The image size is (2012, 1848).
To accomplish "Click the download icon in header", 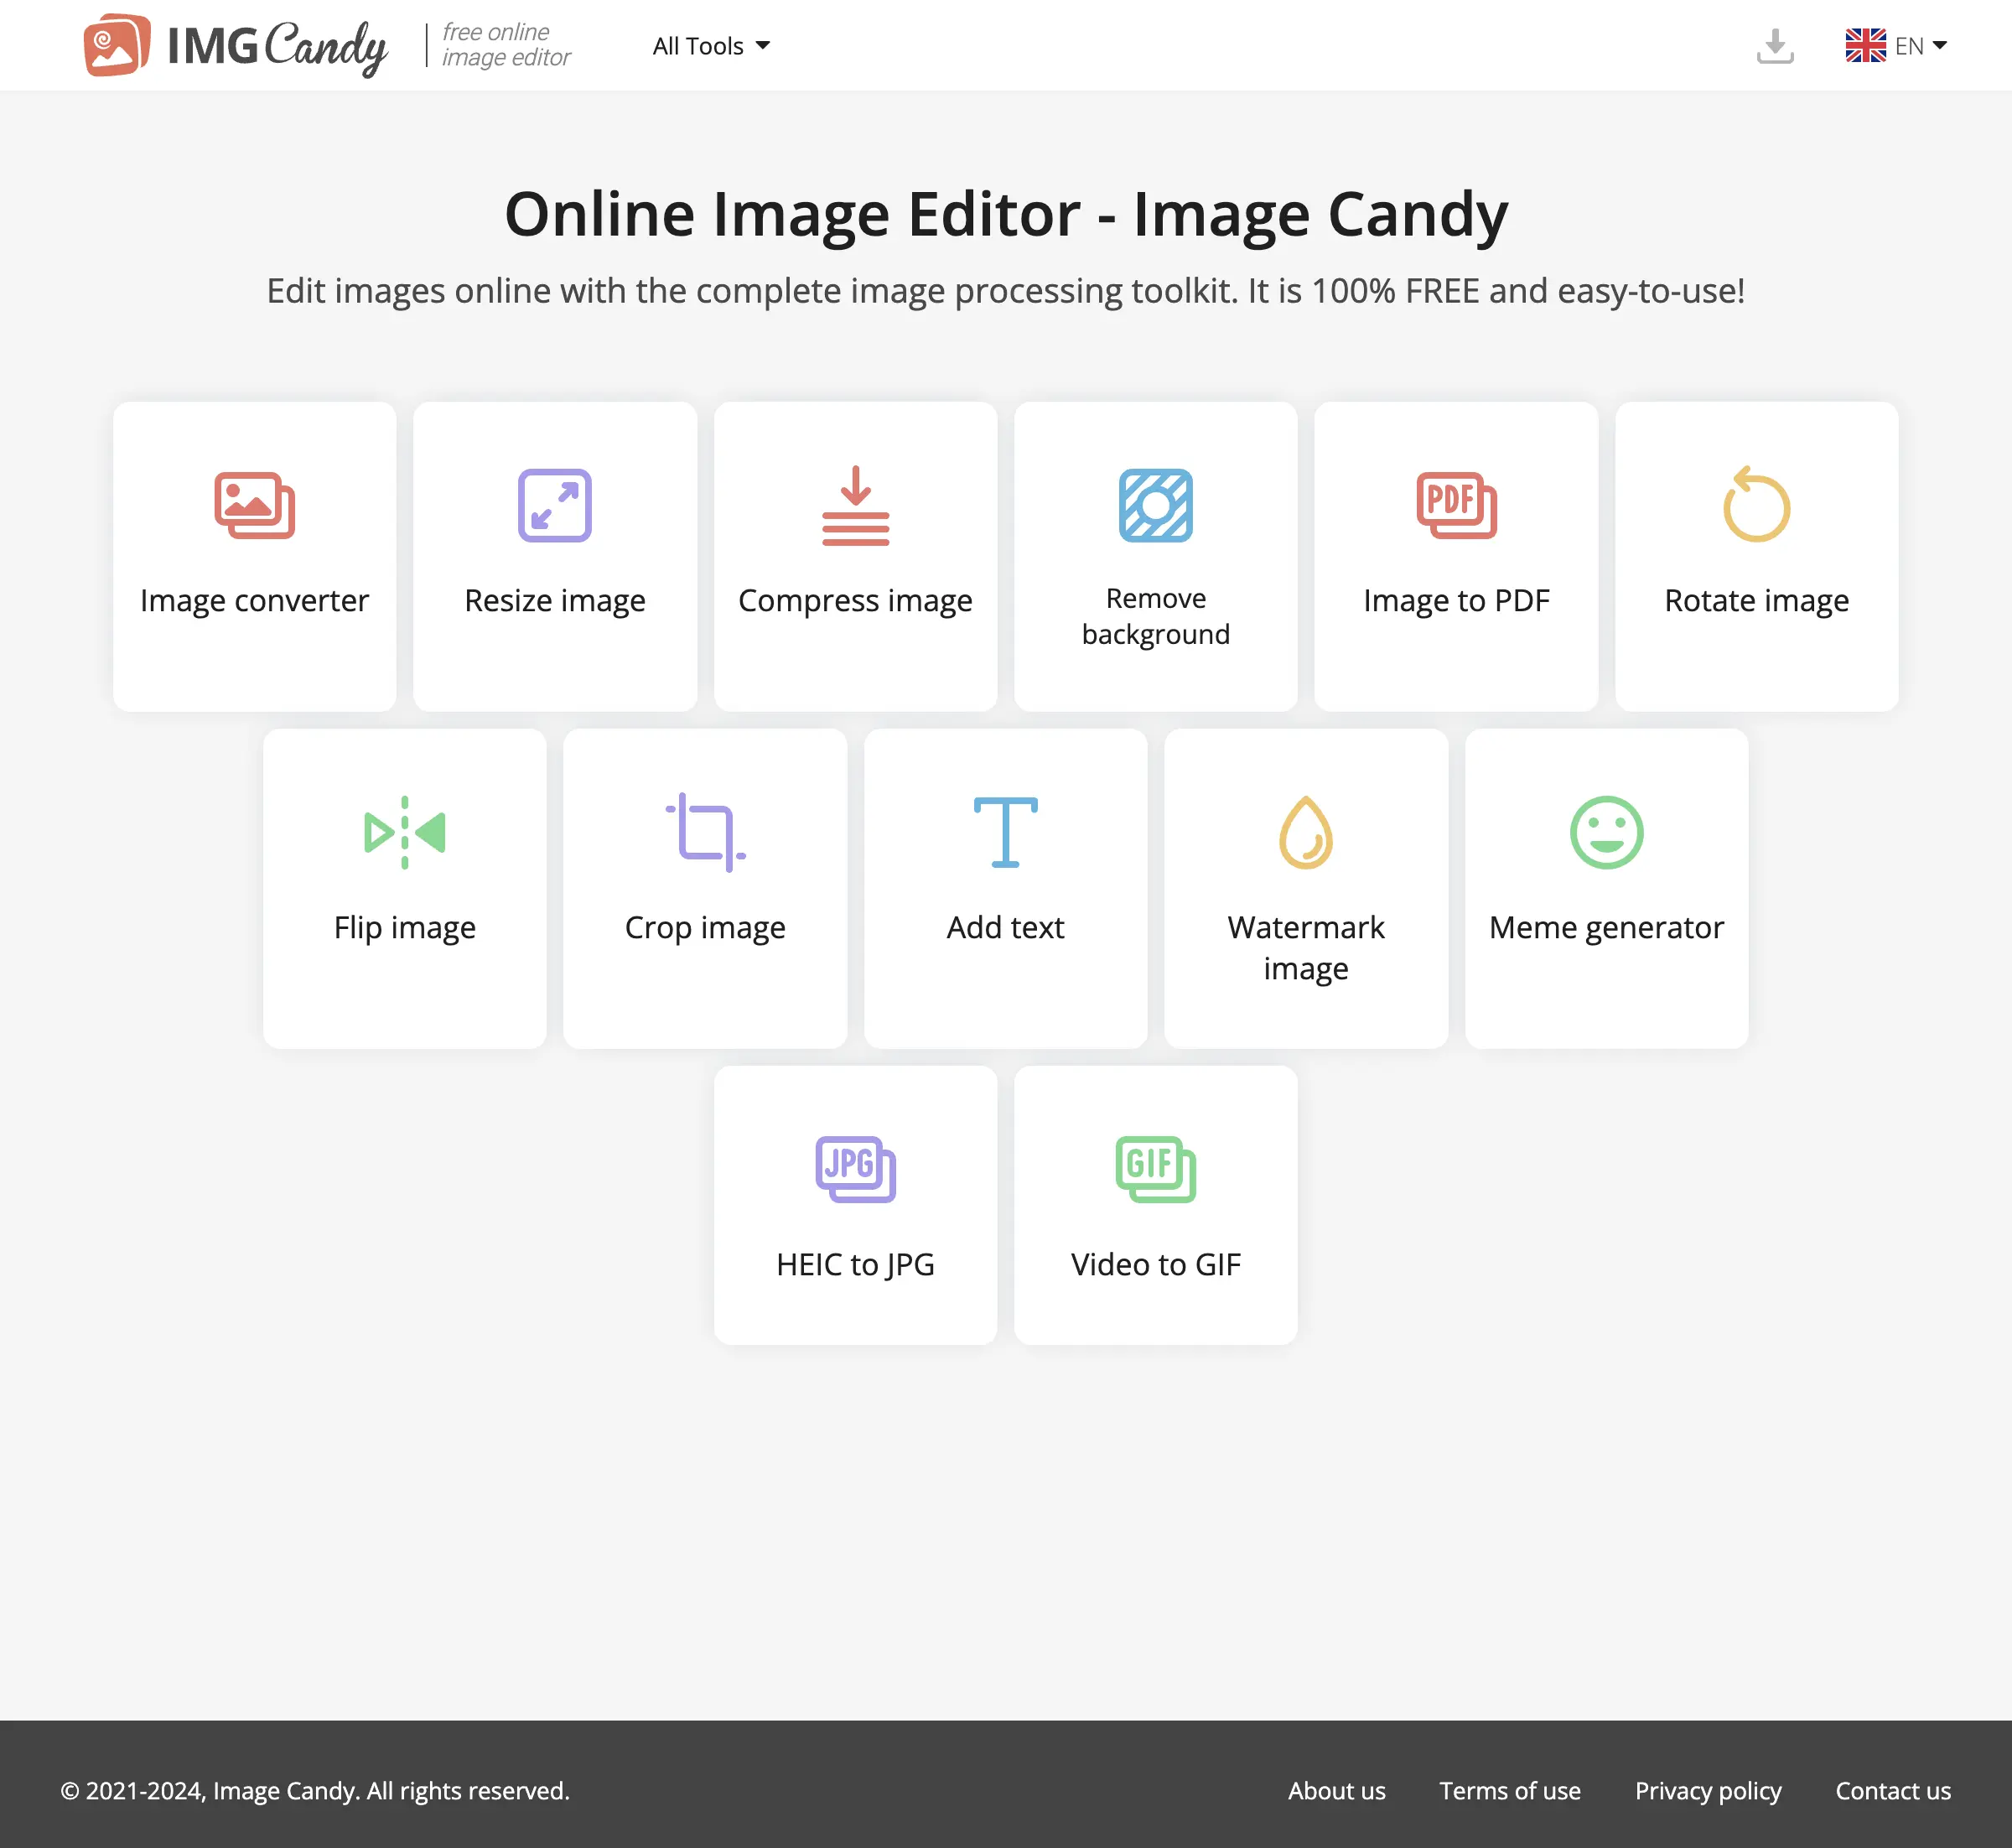I will (x=1775, y=46).
